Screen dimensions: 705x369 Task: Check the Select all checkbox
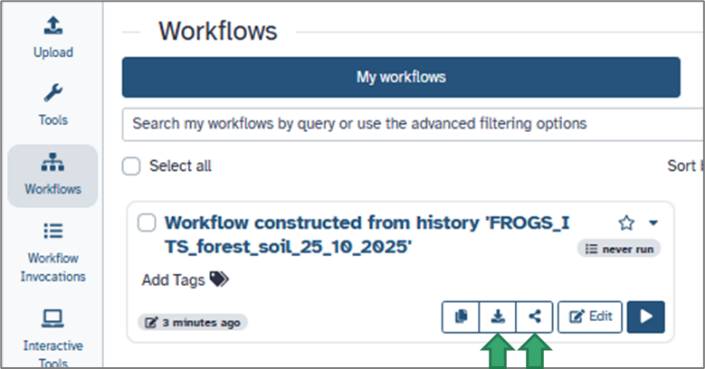point(131,166)
